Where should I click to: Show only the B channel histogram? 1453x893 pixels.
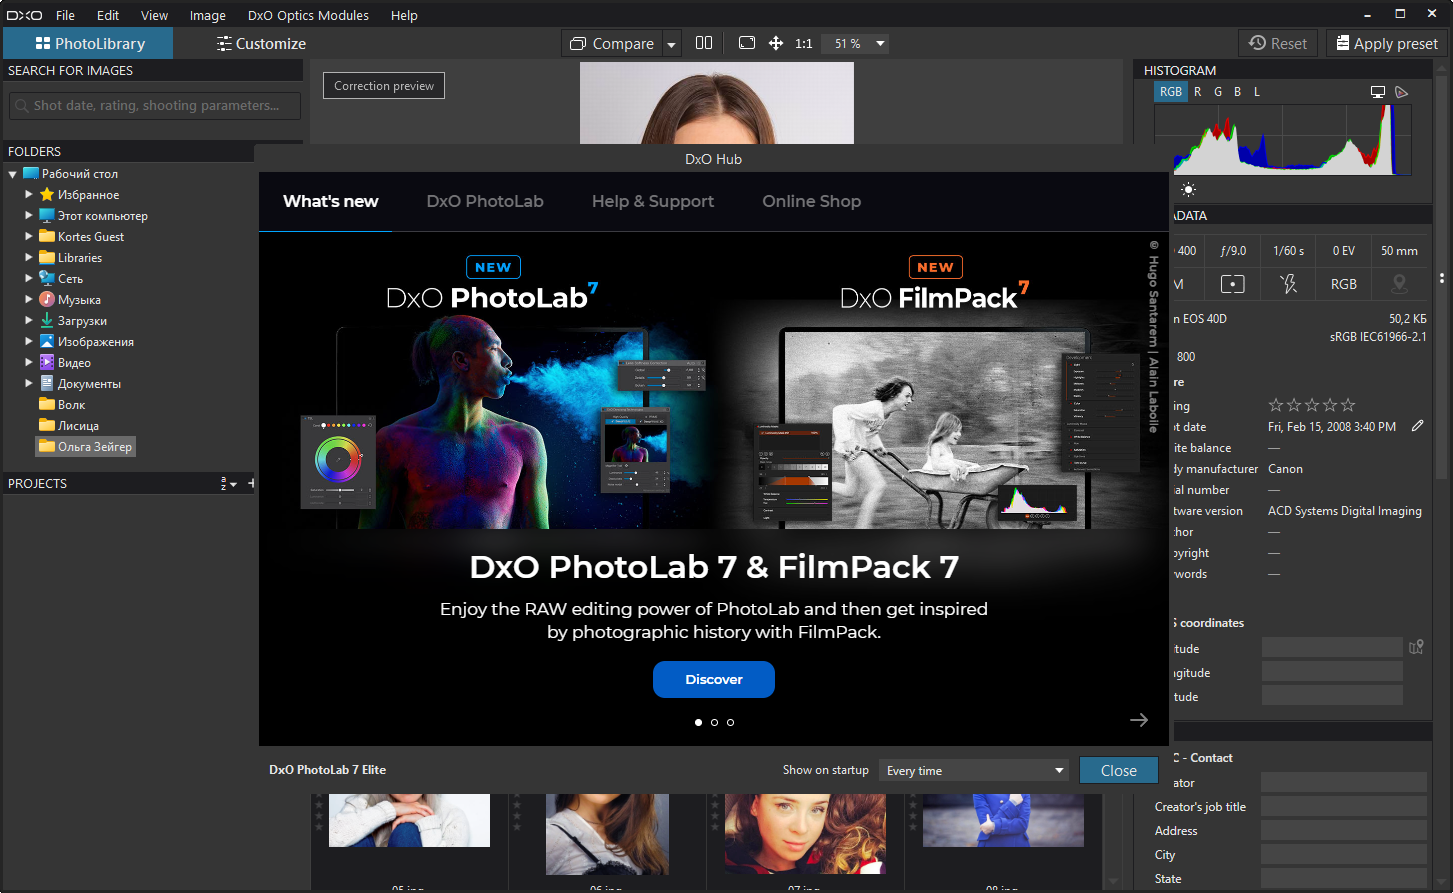click(1237, 92)
